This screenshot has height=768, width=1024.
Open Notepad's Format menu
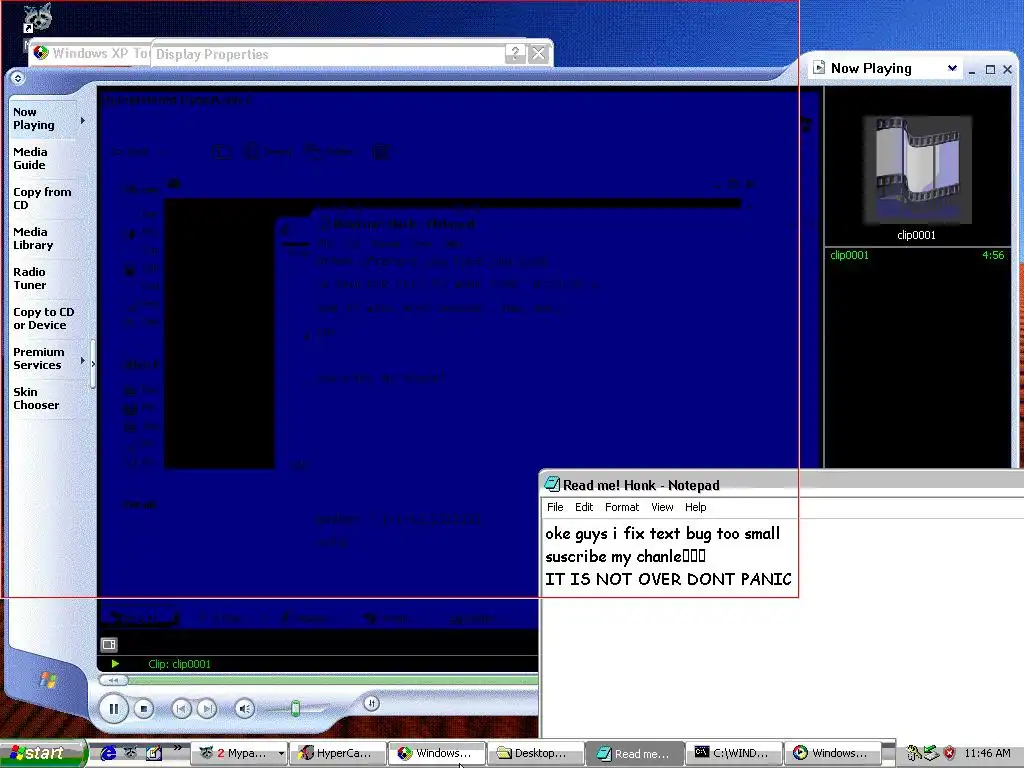coord(622,507)
